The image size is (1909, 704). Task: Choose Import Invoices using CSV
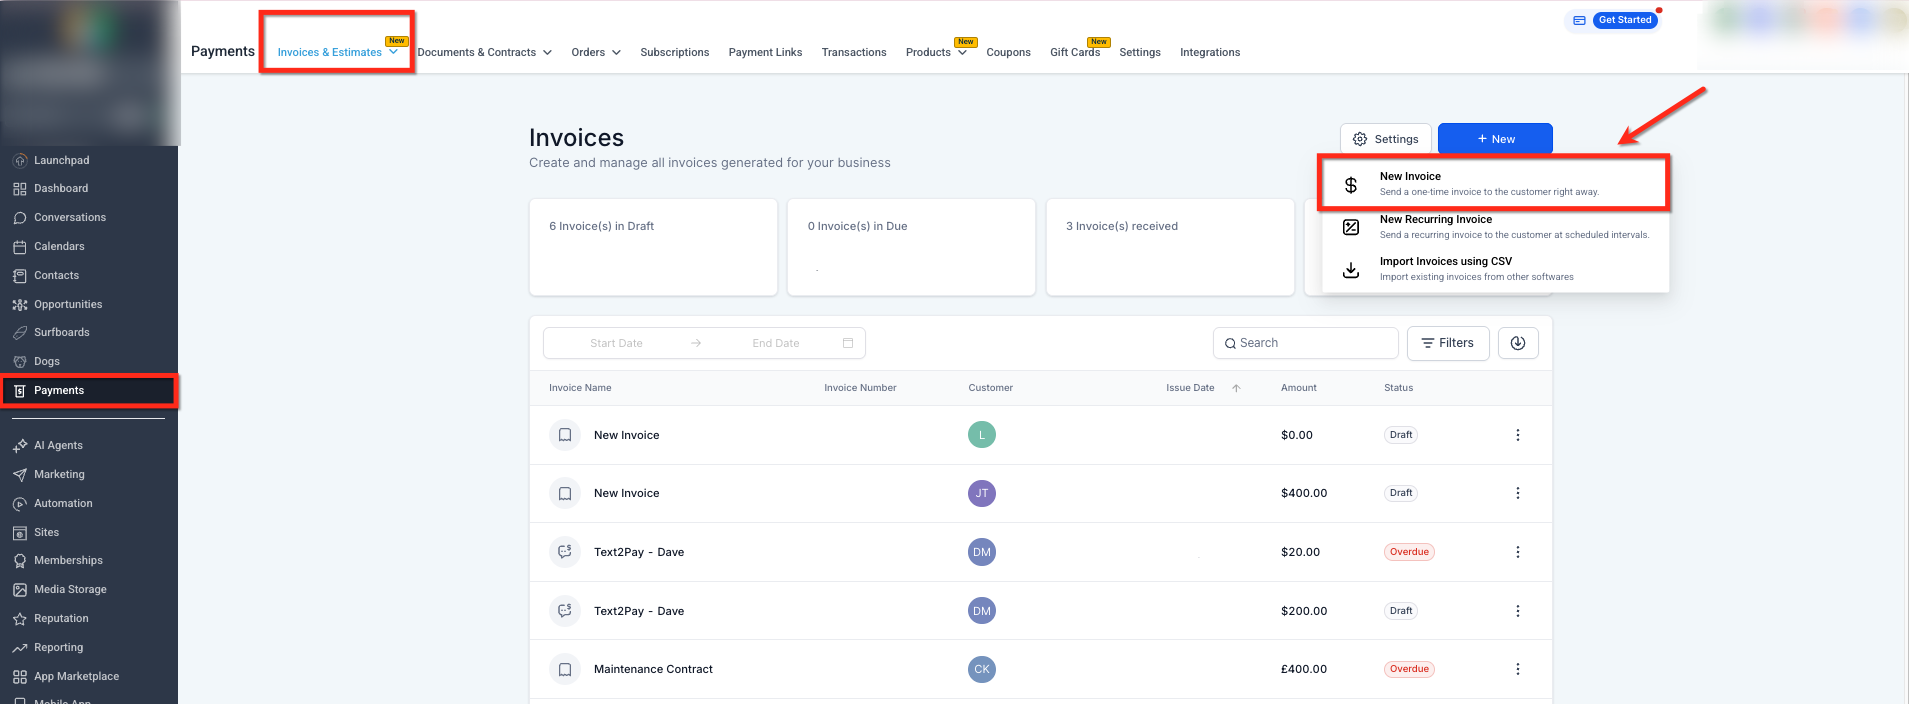[1495, 269]
